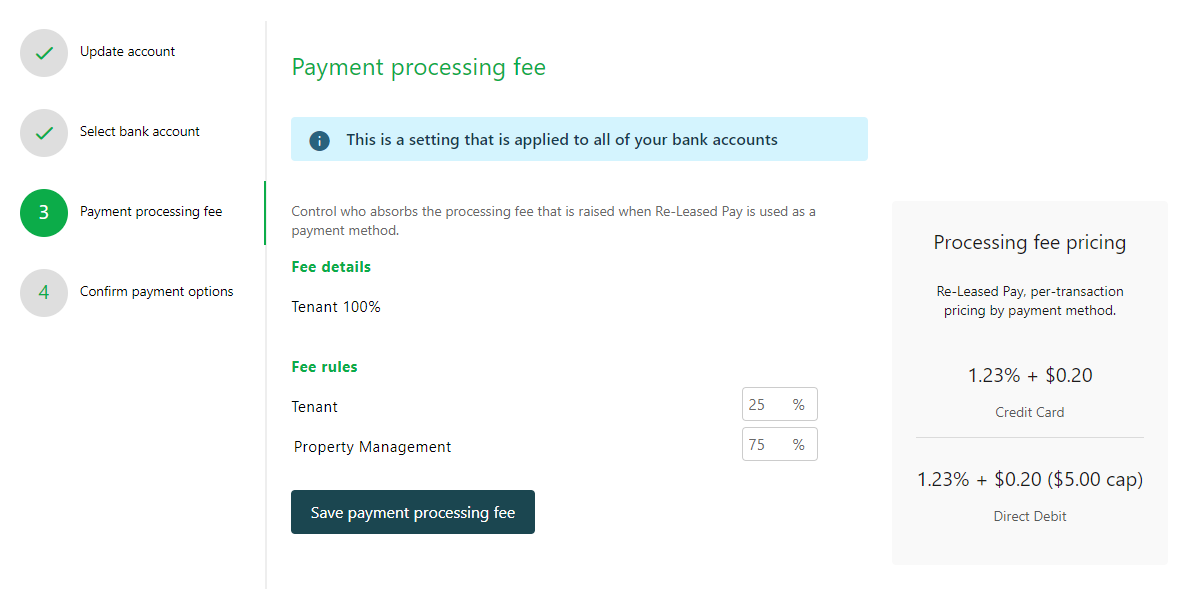Screen dimensions: 1199x605
Task: Click the Credit Card pricing rate
Action: (1029, 376)
